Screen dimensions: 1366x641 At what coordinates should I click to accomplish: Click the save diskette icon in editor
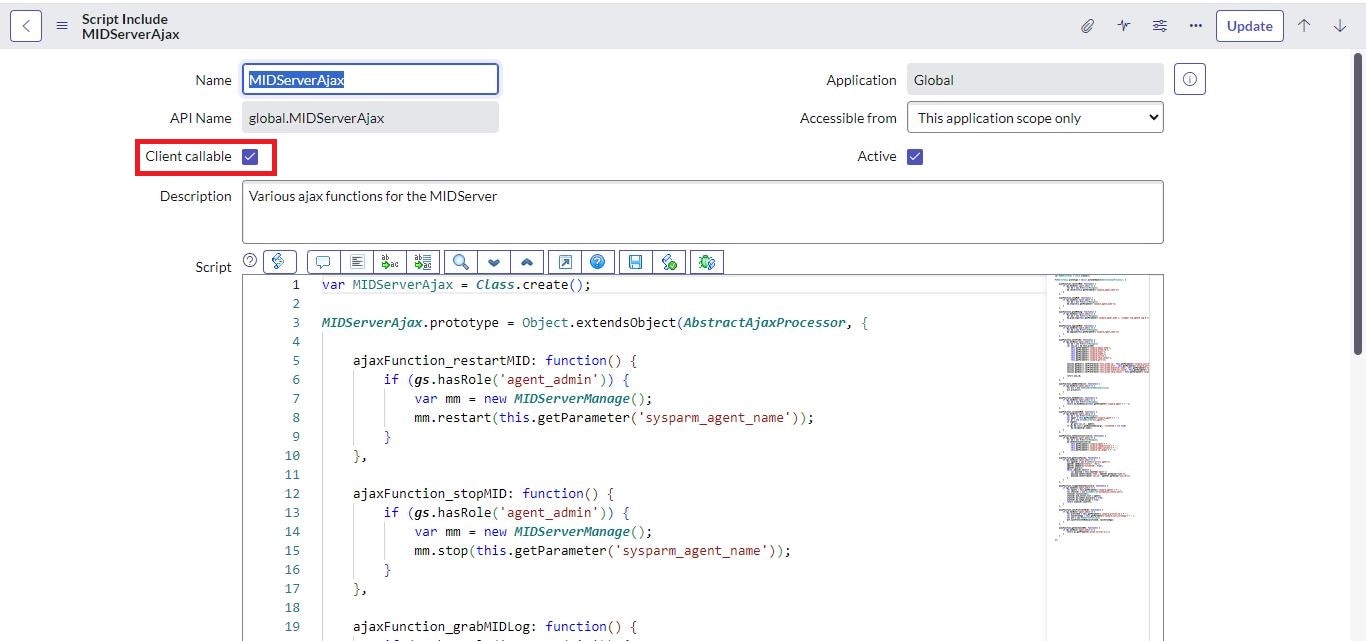tap(635, 262)
